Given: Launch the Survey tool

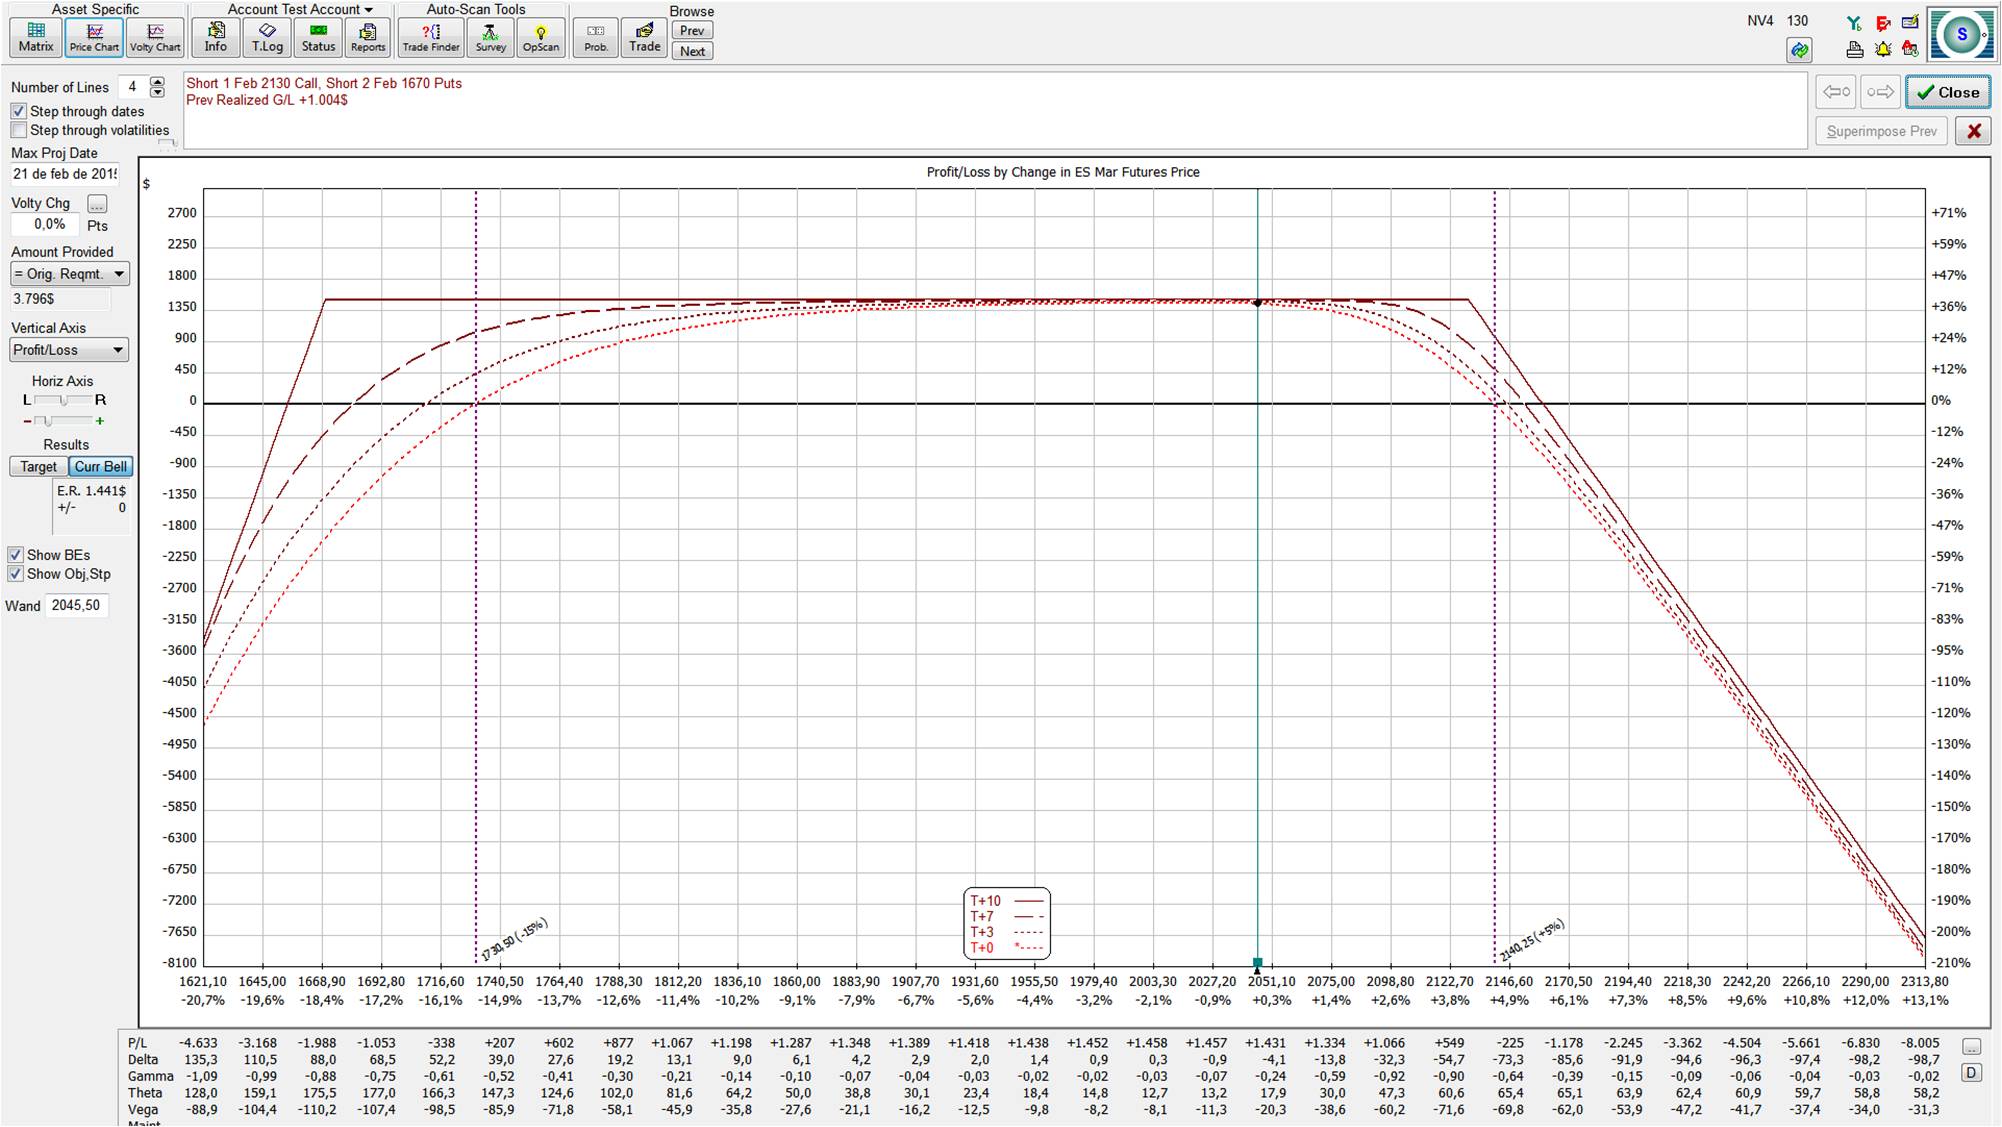Looking at the screenshot, I should [x=490, y=37].
